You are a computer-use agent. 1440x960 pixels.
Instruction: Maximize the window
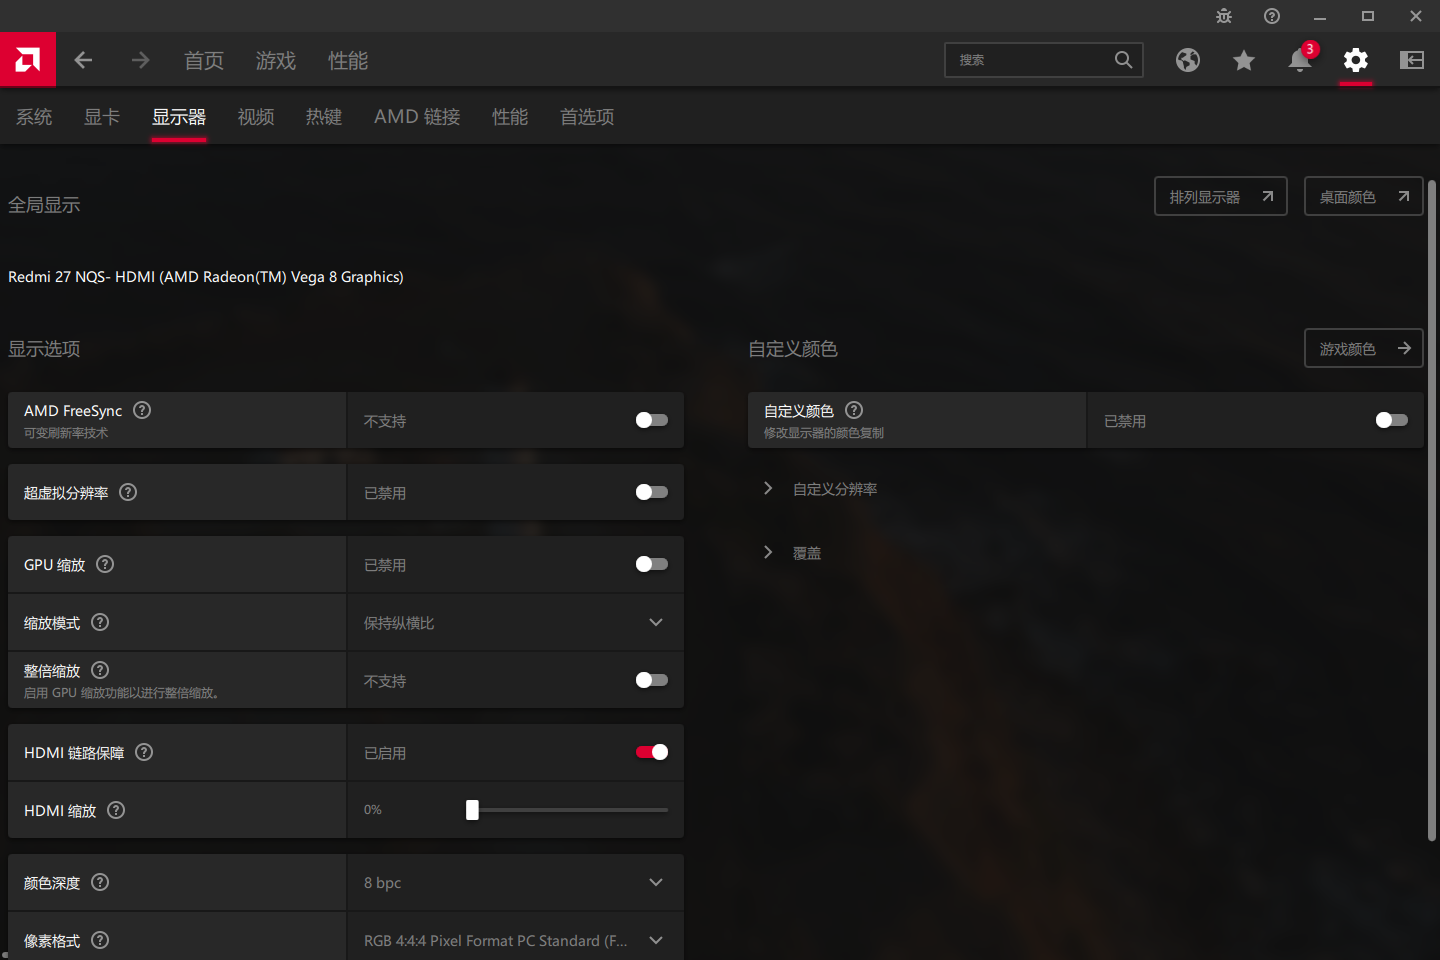tap(1368, 16)
